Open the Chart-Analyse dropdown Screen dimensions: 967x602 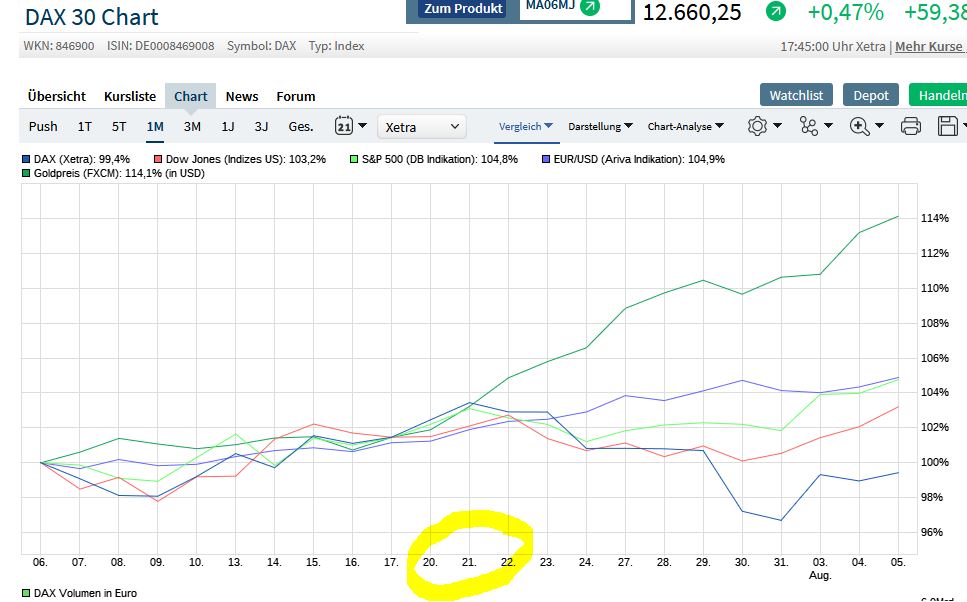[x=685, y=126]
